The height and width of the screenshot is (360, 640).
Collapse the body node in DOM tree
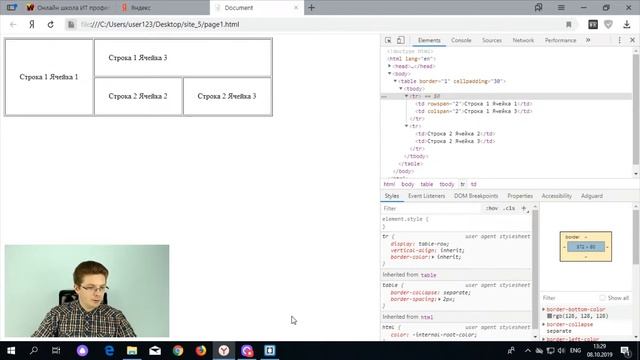(x=389, y=73)
